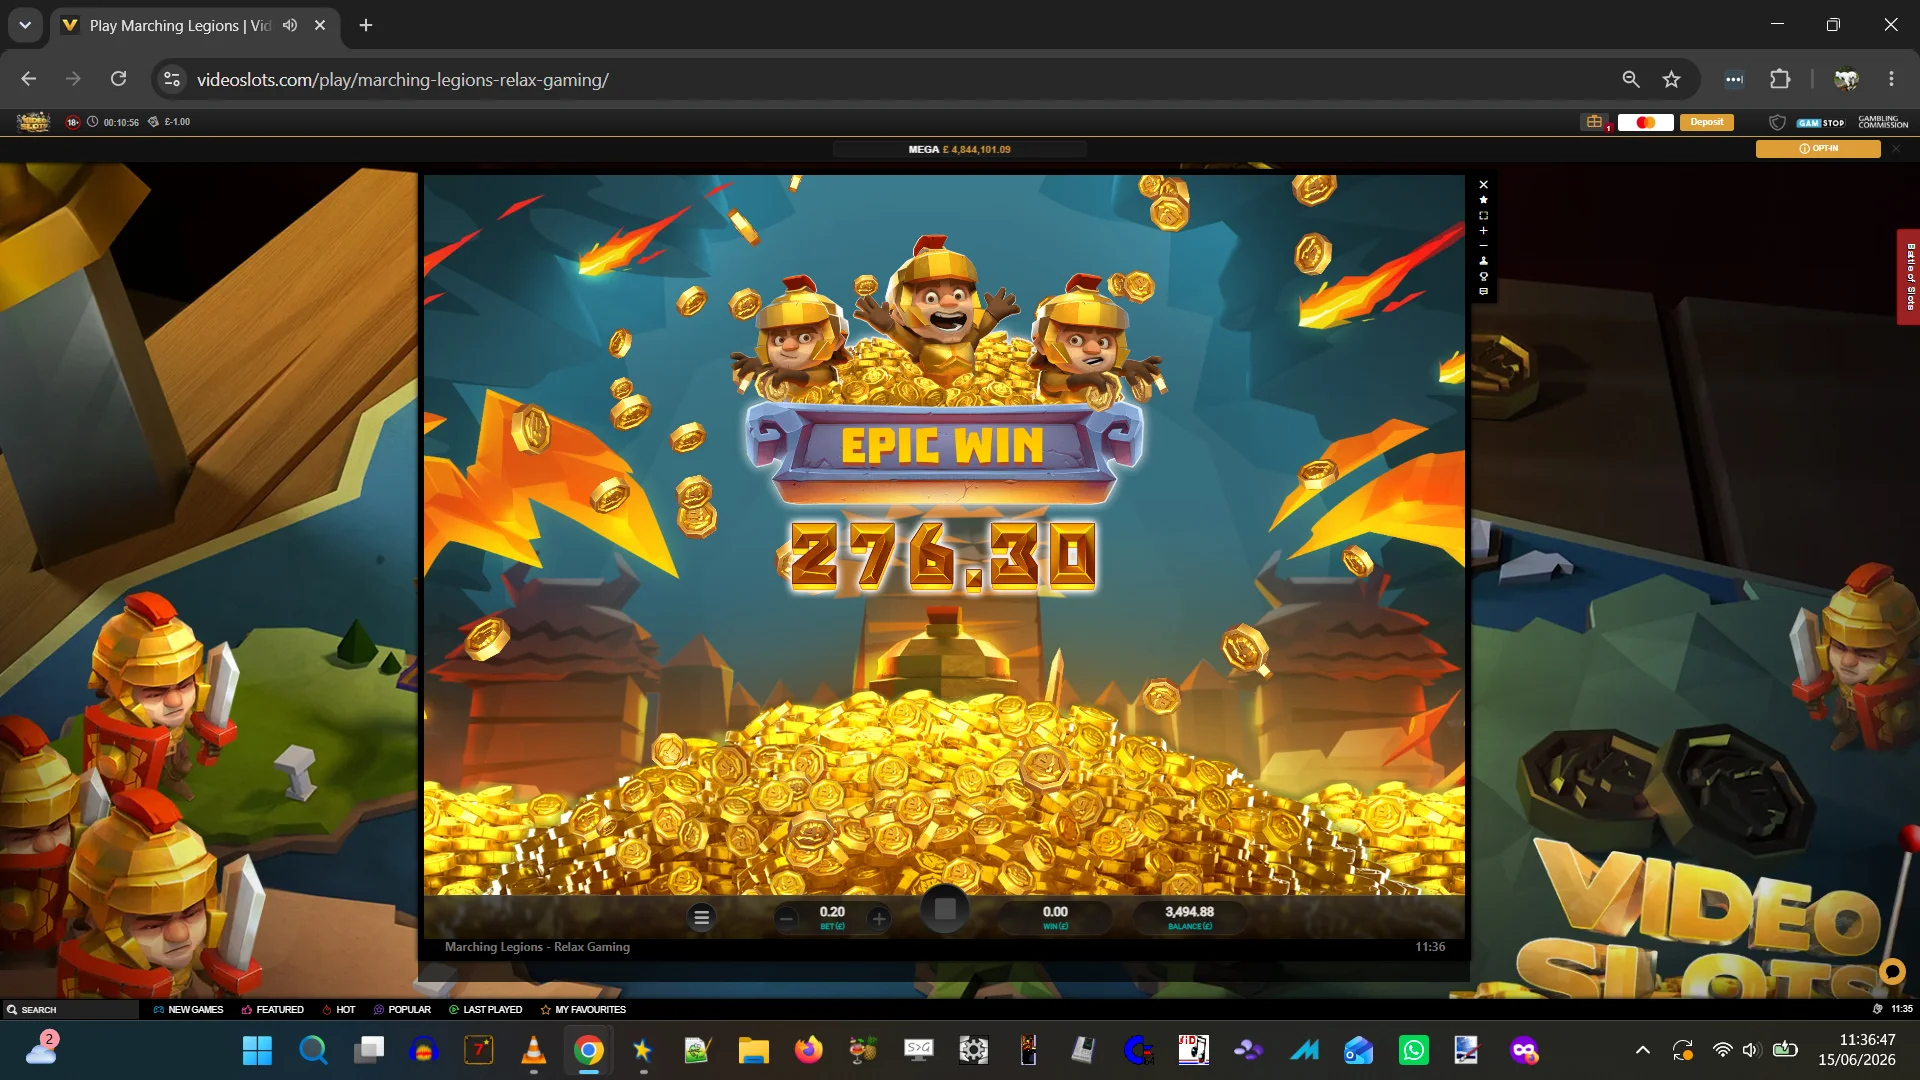Open the player profile sidebar icon
The width and height of the screenshot is (1920, 1080).
[x=1484, y=261]
